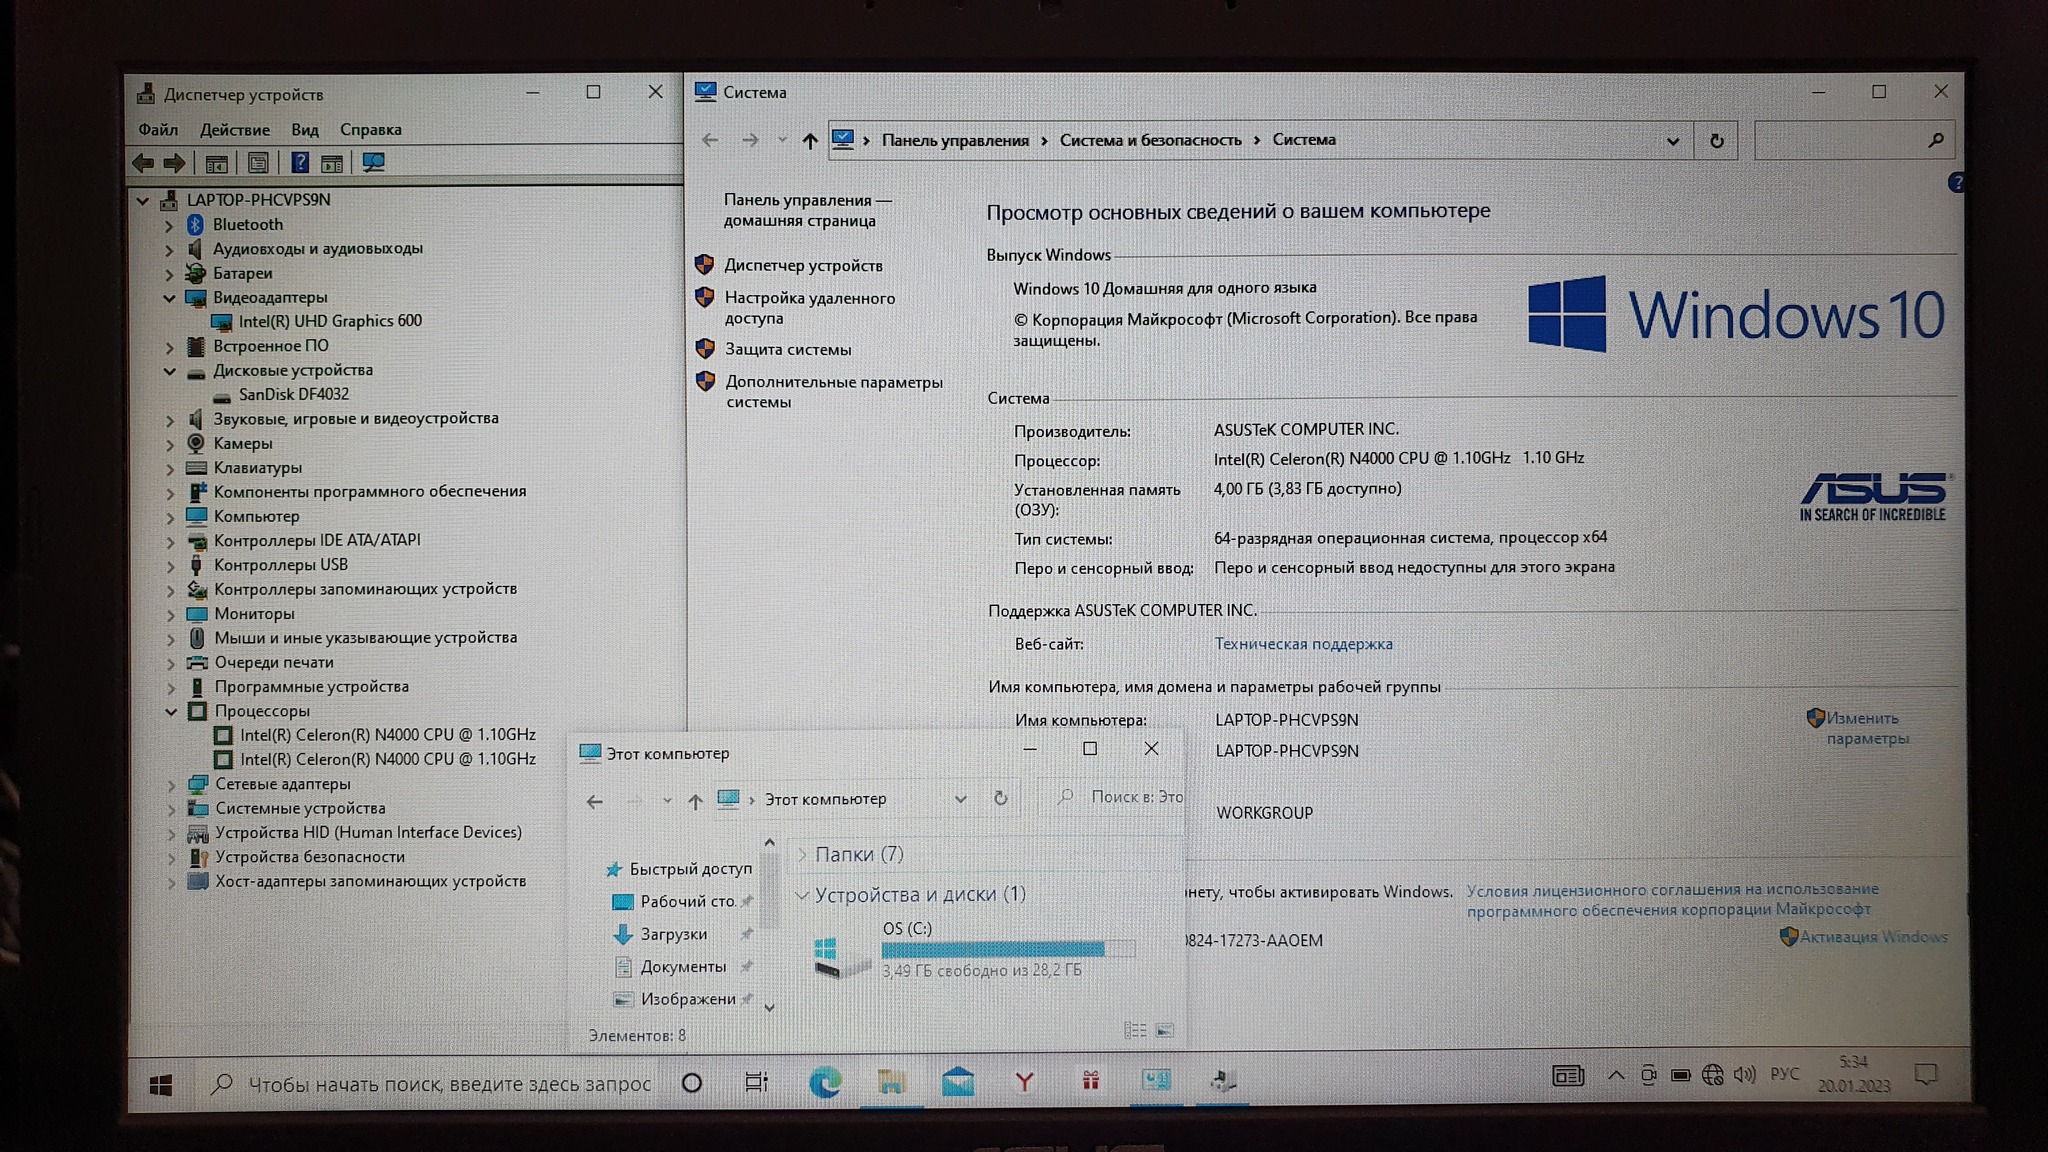
Task: Switch to details view in This PC
Action: pos(1135,1030)
